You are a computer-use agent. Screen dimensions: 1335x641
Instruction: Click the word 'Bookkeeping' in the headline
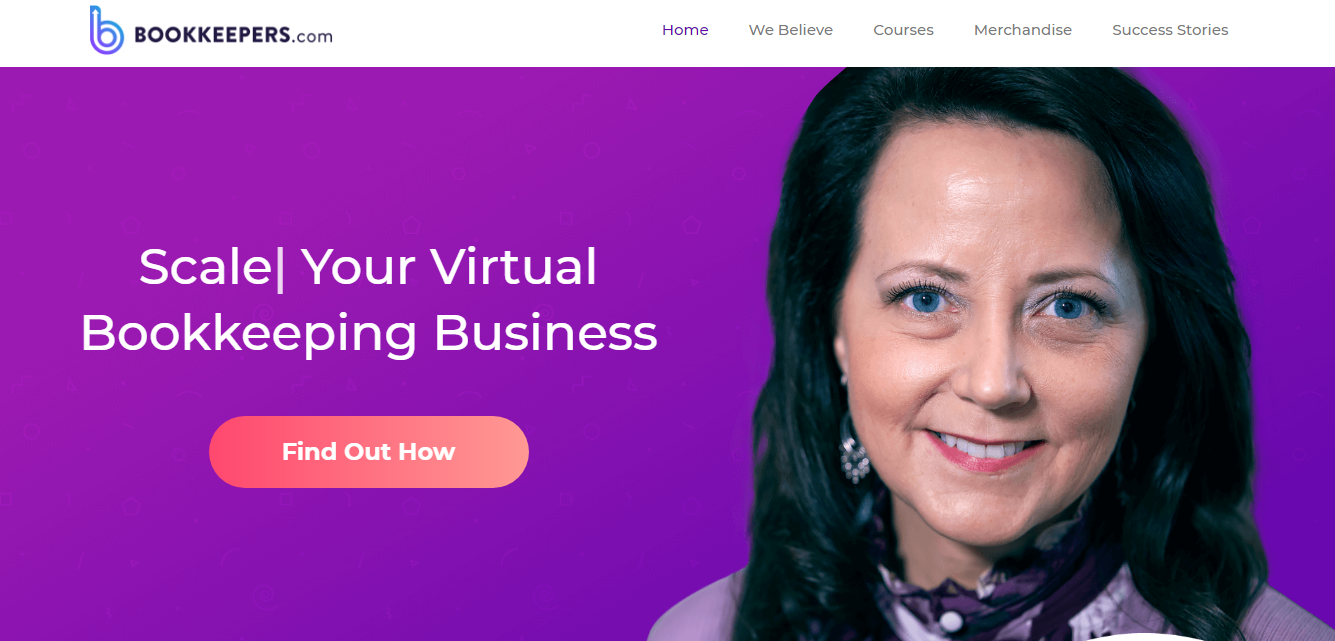pos(248,334)
